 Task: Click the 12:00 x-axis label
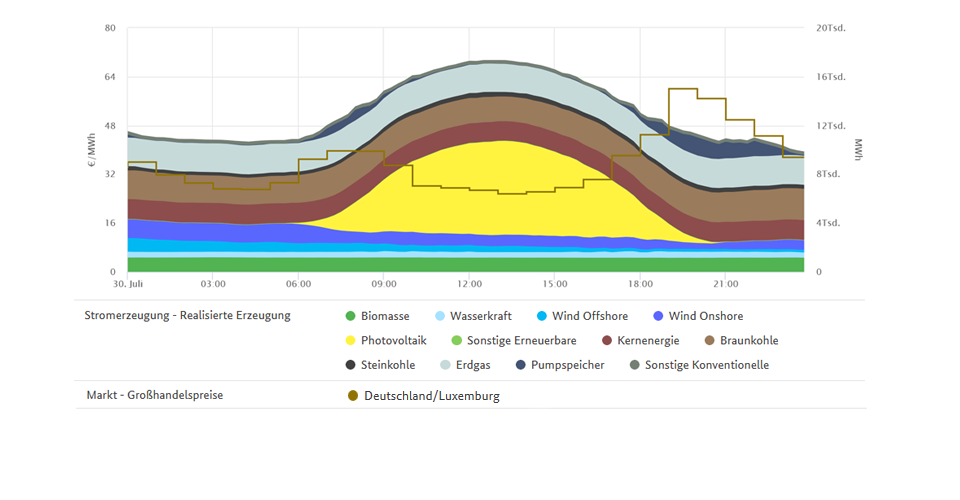pos(470,284)
